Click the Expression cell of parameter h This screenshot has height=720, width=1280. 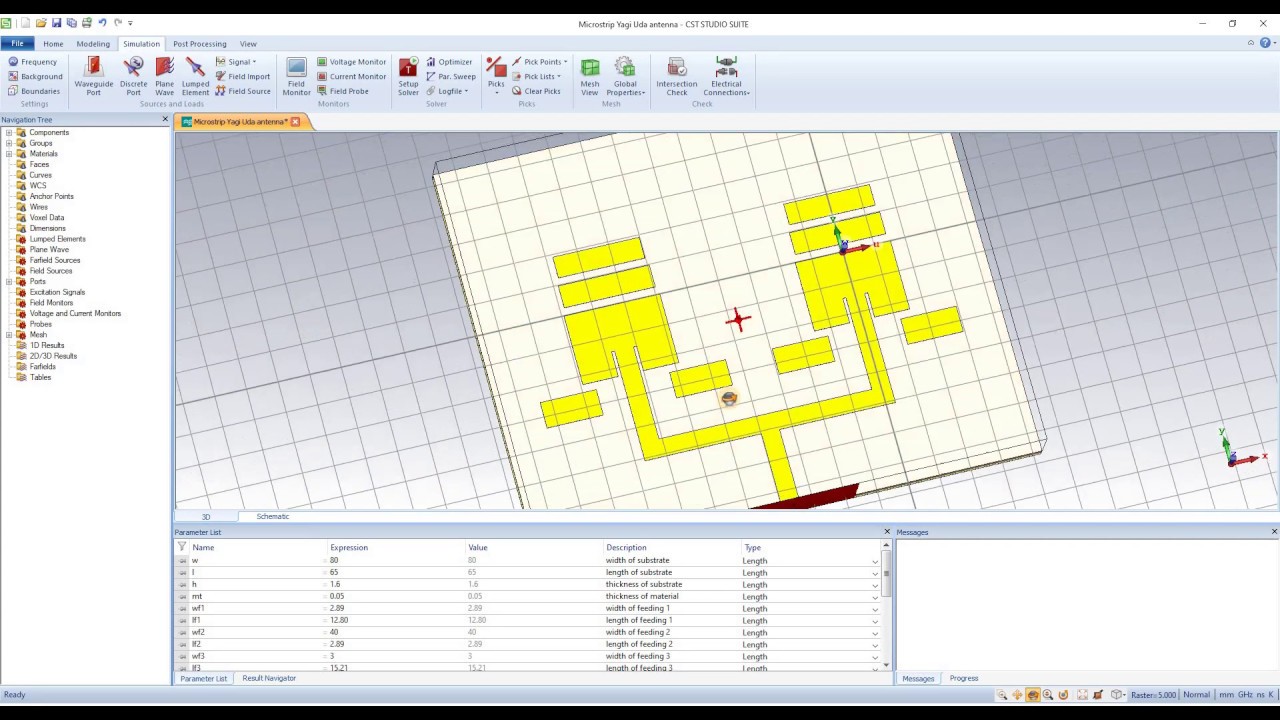pos(395,585)
